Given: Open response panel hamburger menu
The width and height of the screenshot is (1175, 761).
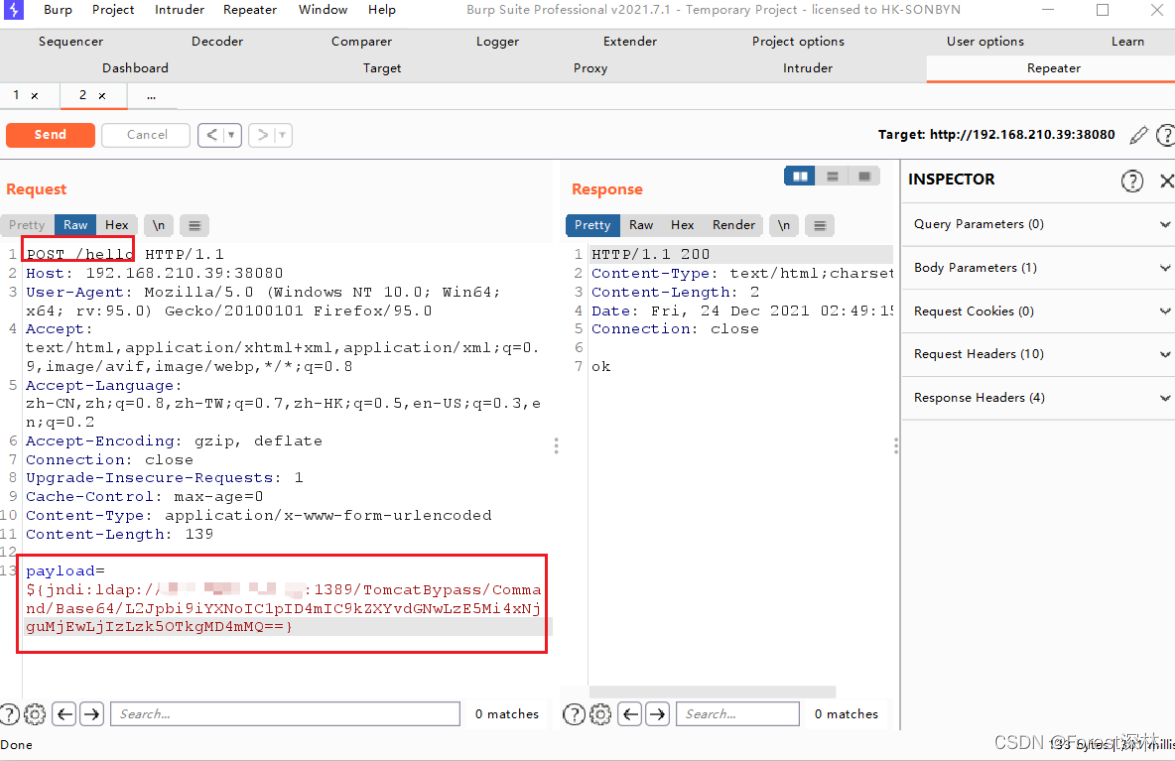Looking at the screenshot, I should [820, 225].
